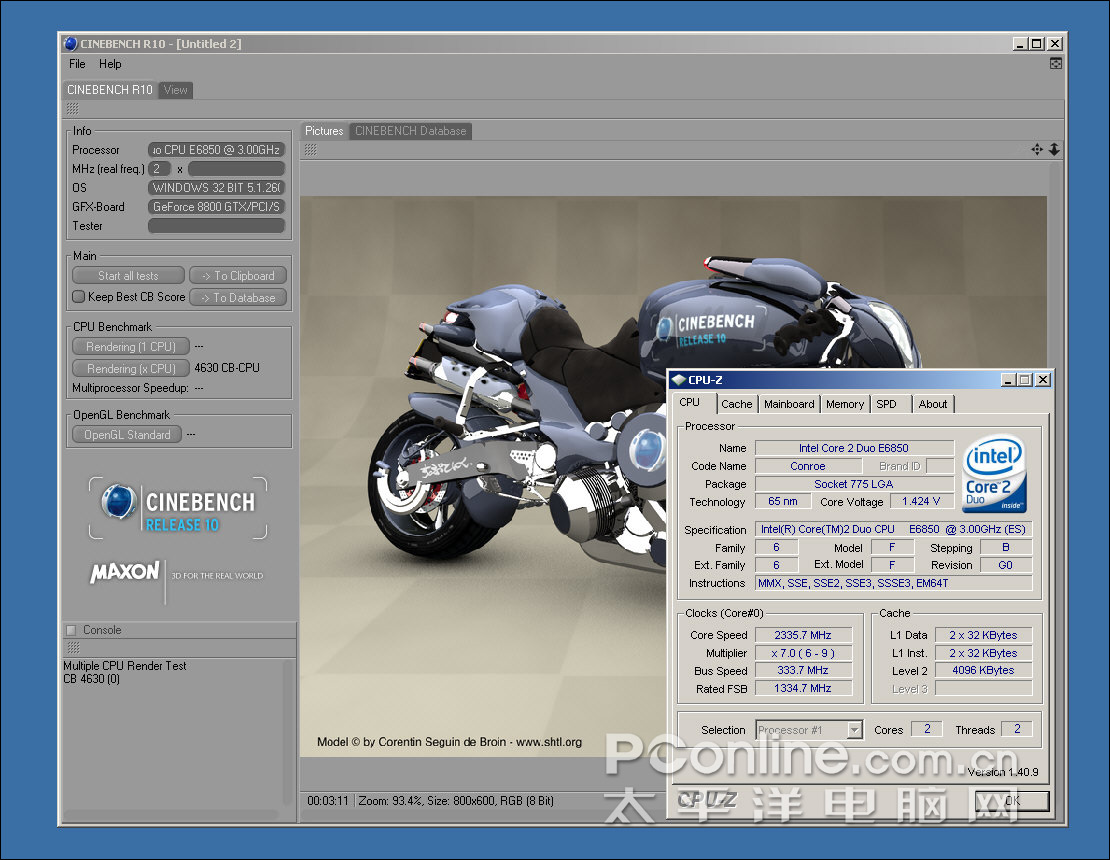1110x860 pixels.
Task: Select the Pictures tab
Action: (324, 131)
